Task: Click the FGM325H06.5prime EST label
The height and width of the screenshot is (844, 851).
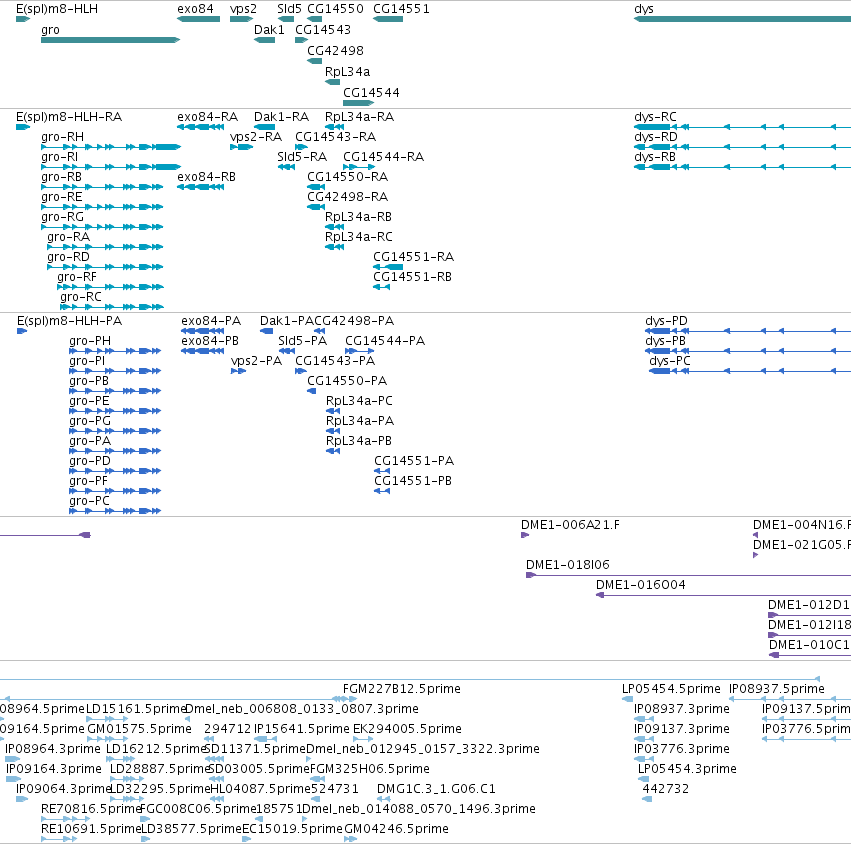Action: pyautogui.click(x=369, y=769)
